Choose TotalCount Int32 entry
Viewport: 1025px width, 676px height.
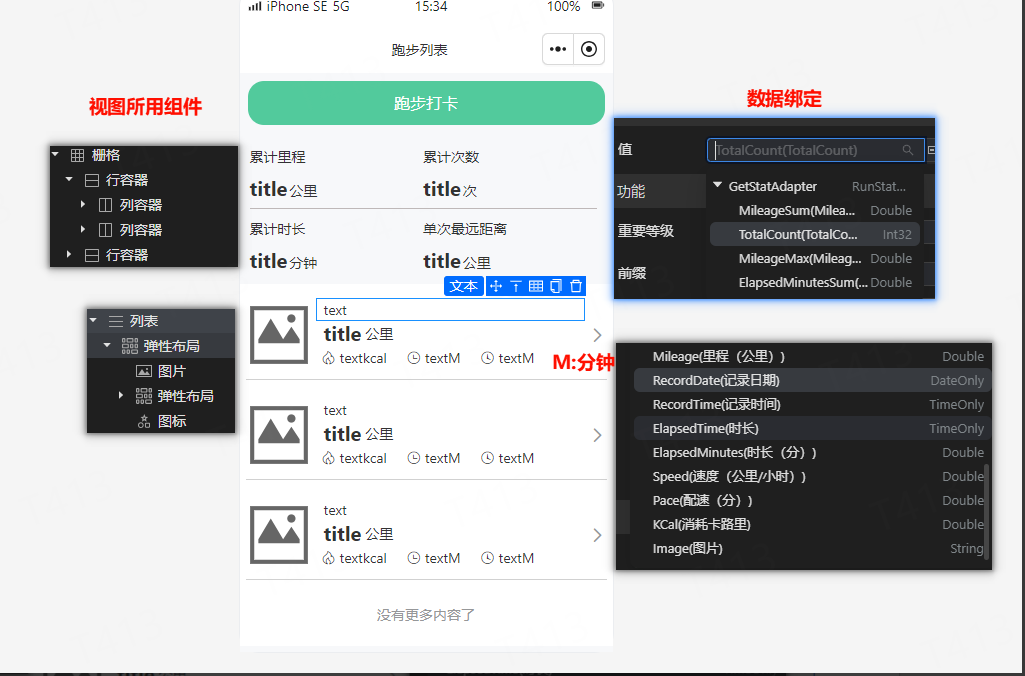816,234
